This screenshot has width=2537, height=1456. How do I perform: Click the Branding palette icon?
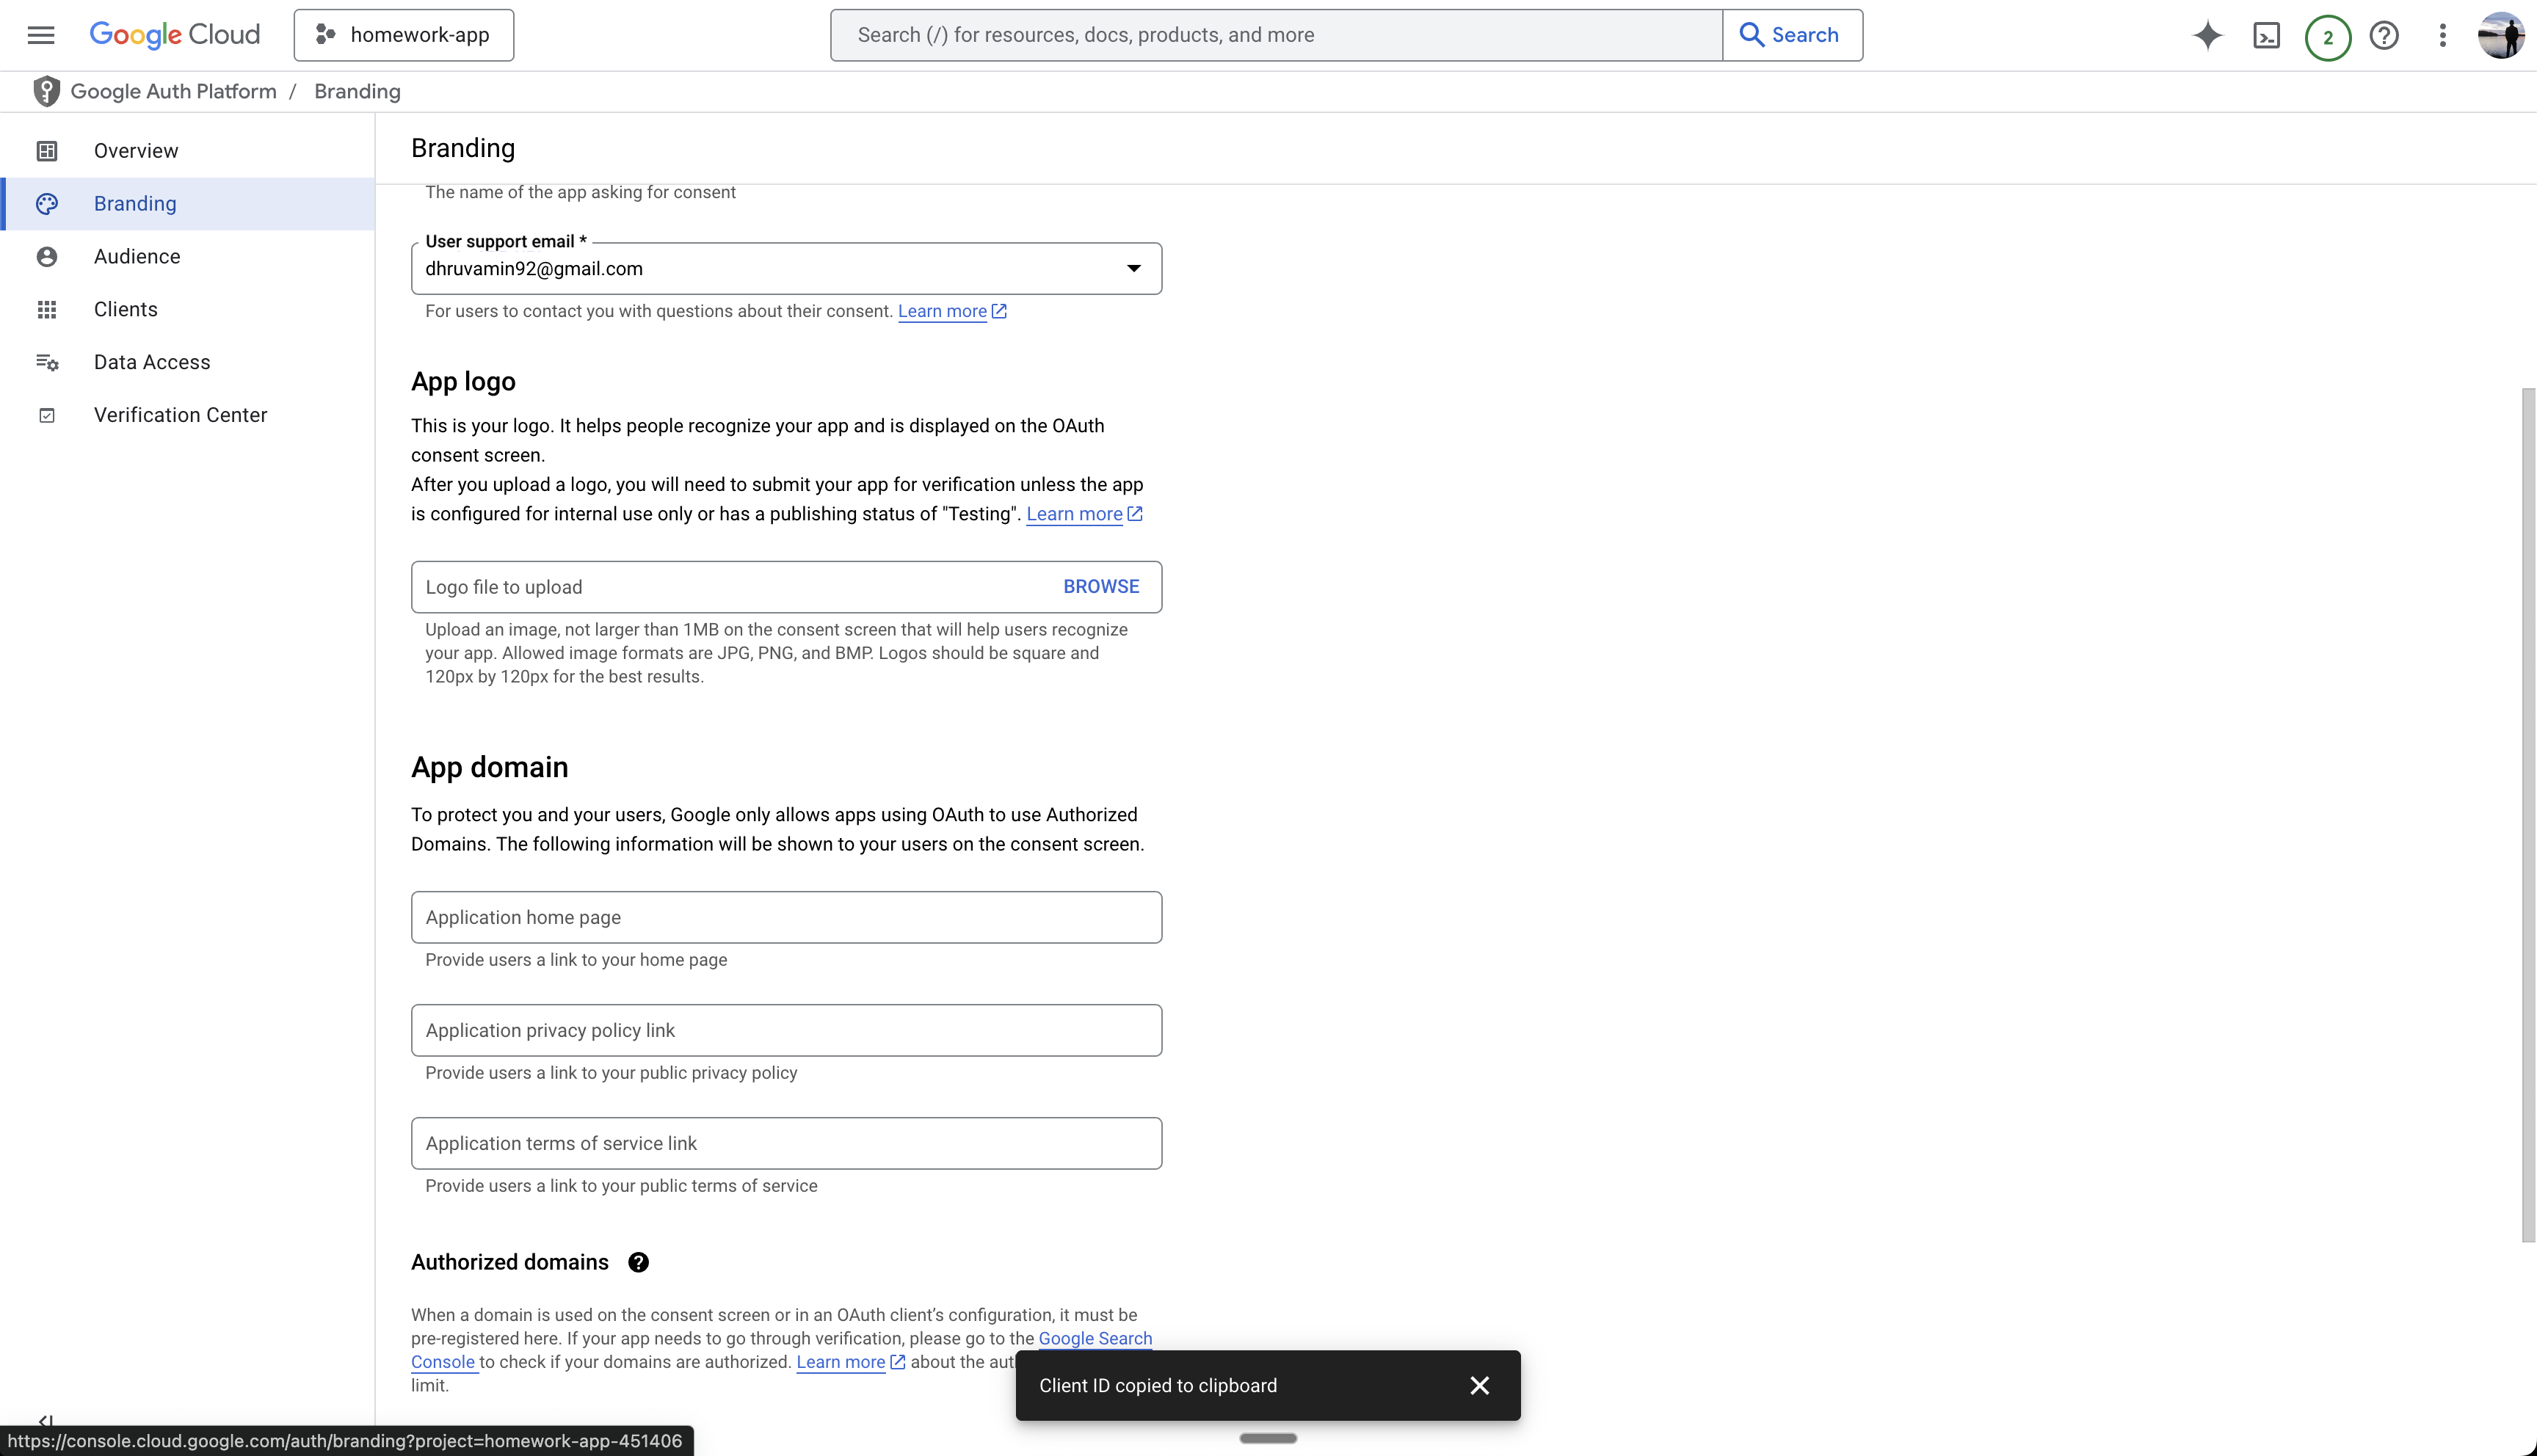47,204
